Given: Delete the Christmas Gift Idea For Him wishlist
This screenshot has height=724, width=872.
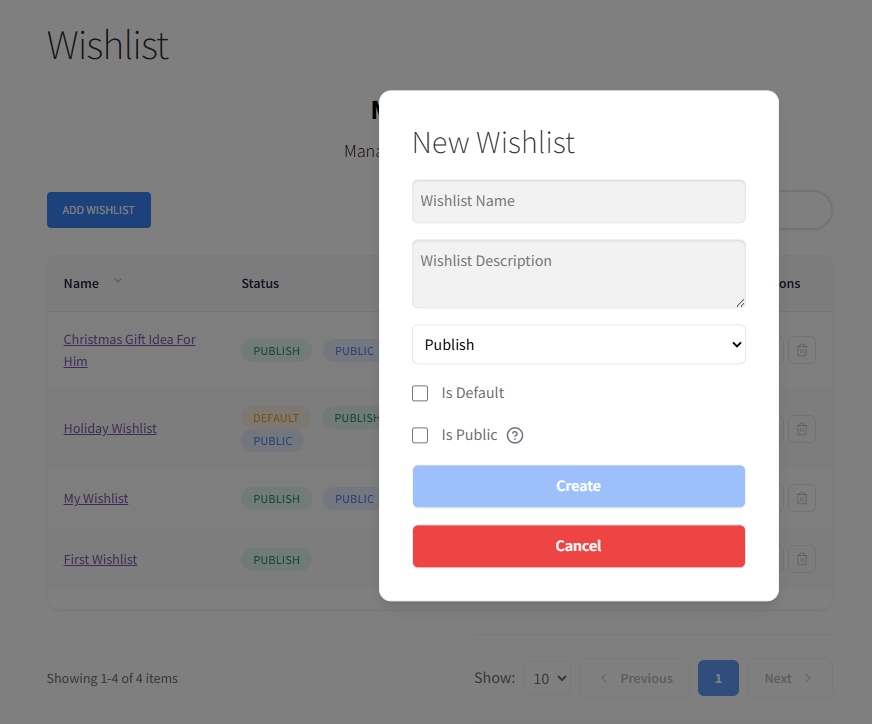Looking at the screenshot, I should click(x=801, y=350).
